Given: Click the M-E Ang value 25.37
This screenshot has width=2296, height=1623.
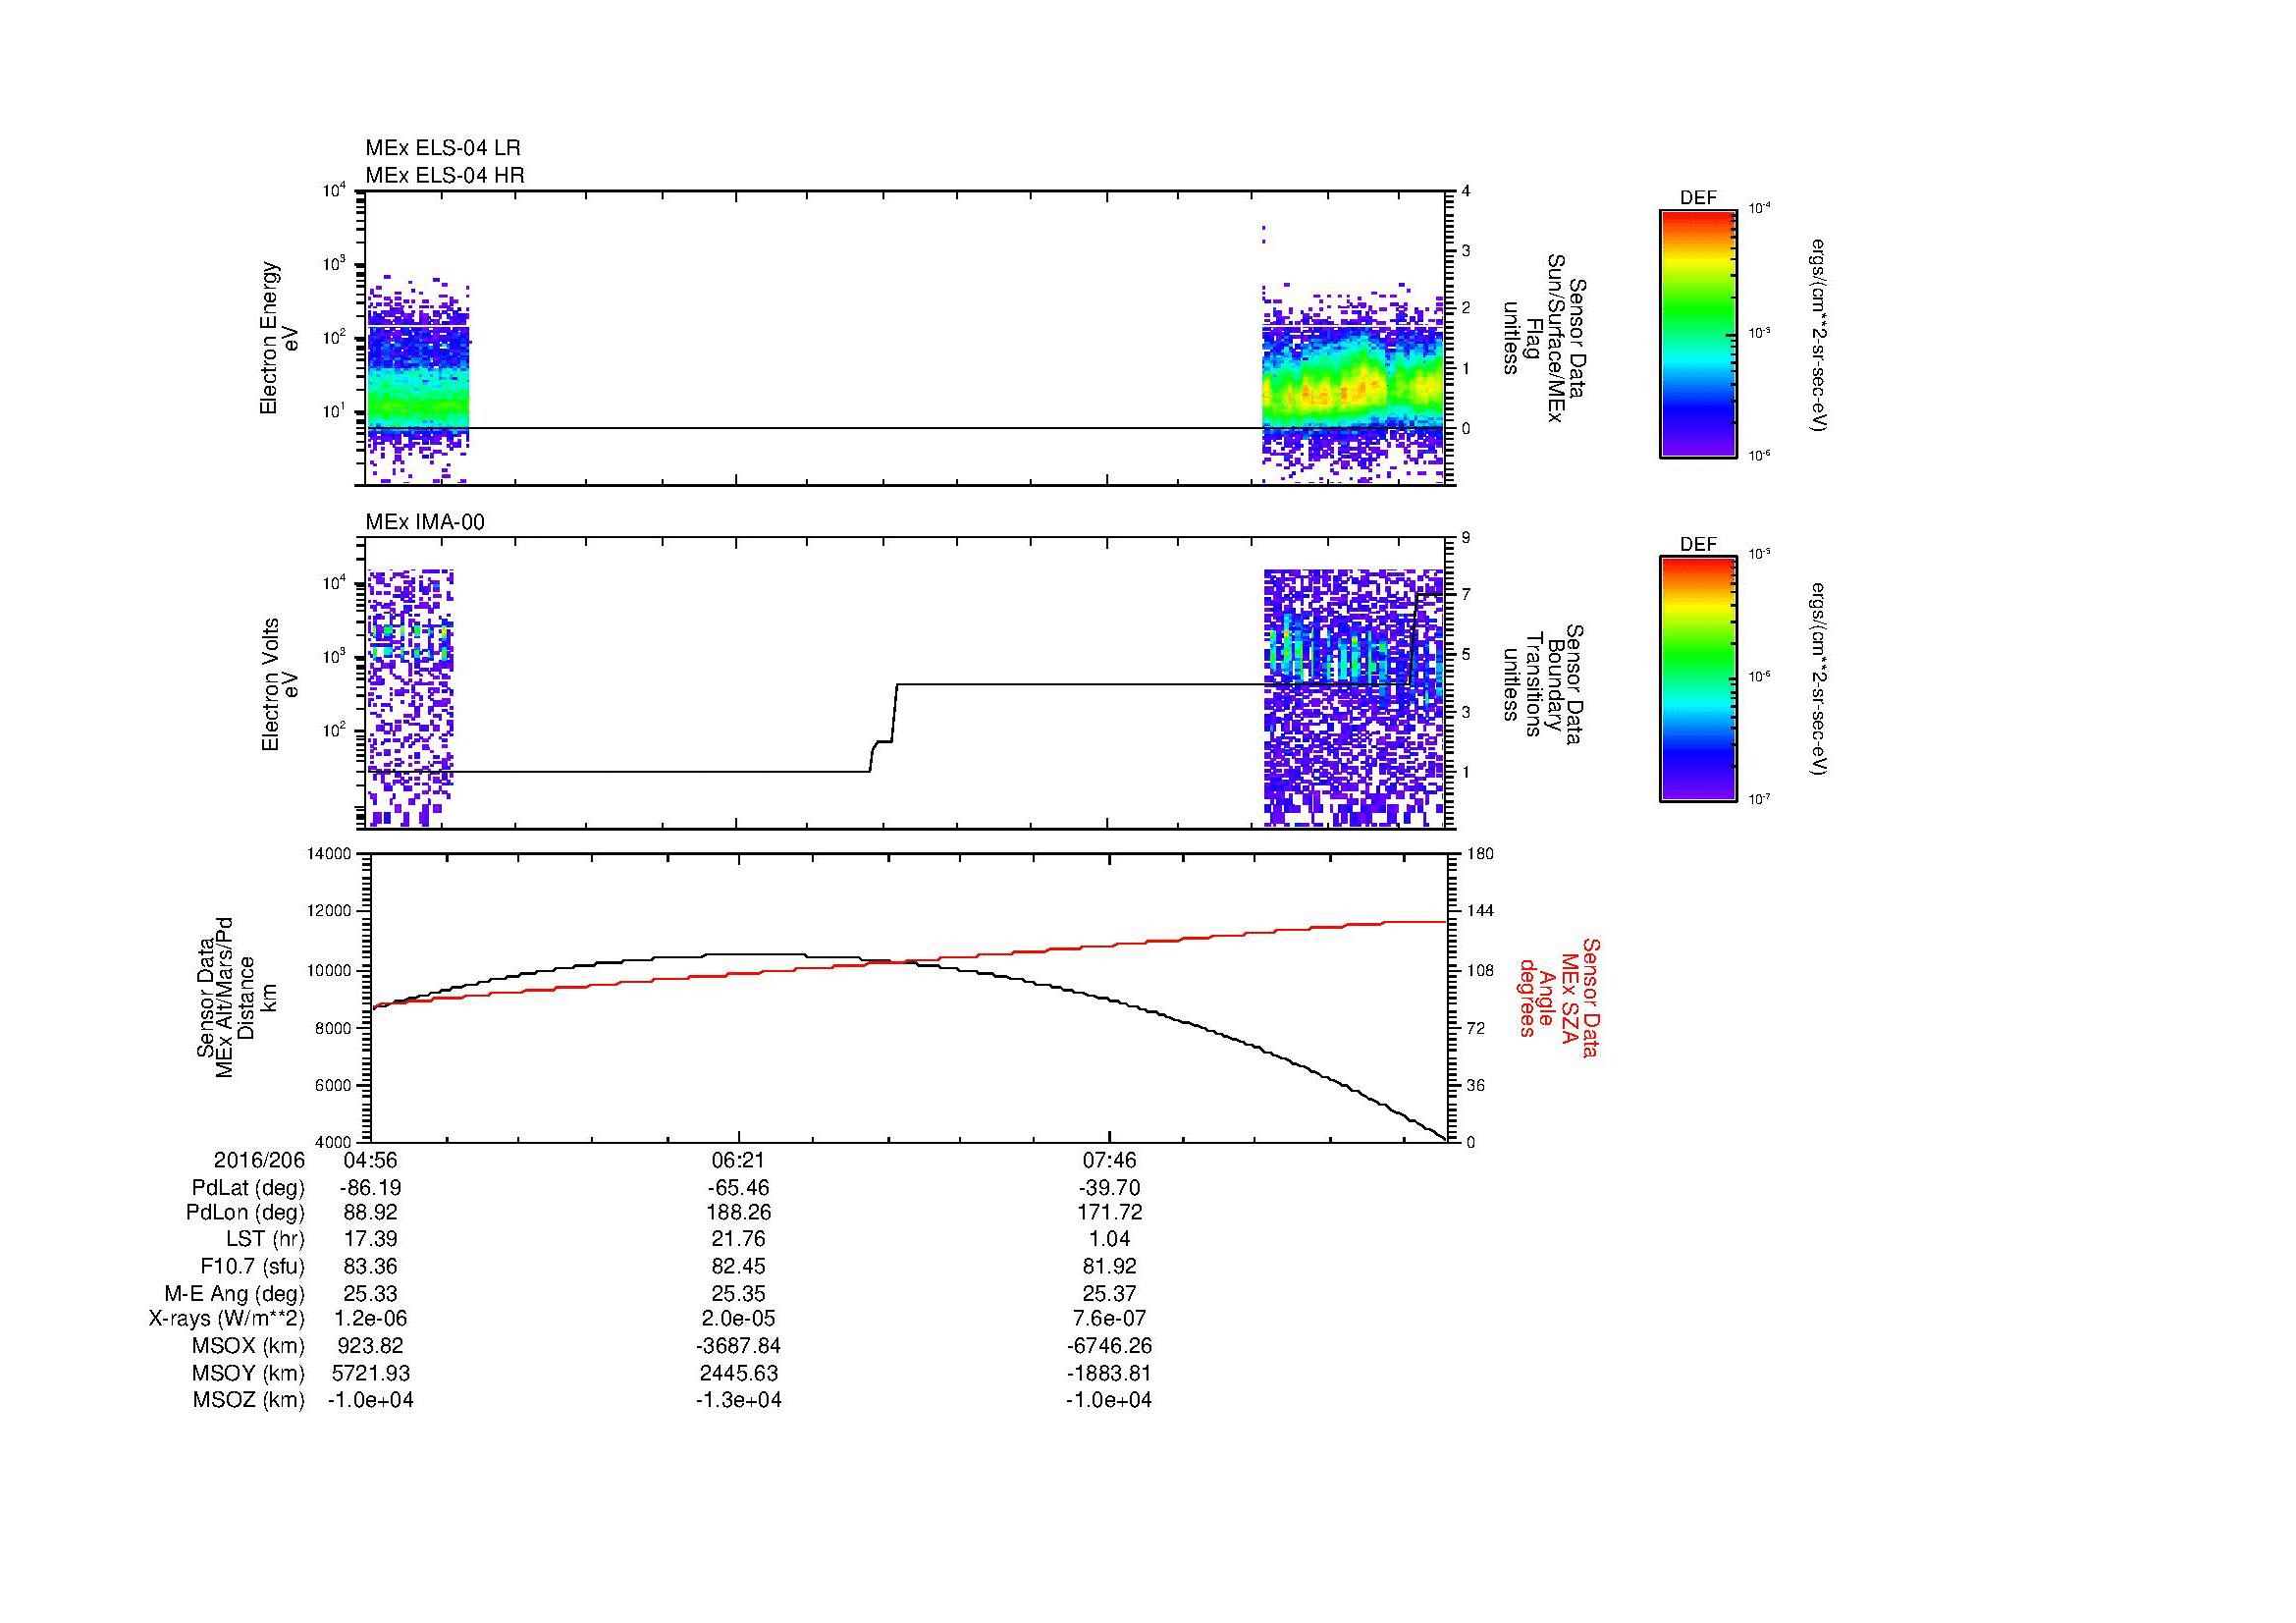Looking at the screenshot, I should pyautogui.click(x=1109, y=1294).
